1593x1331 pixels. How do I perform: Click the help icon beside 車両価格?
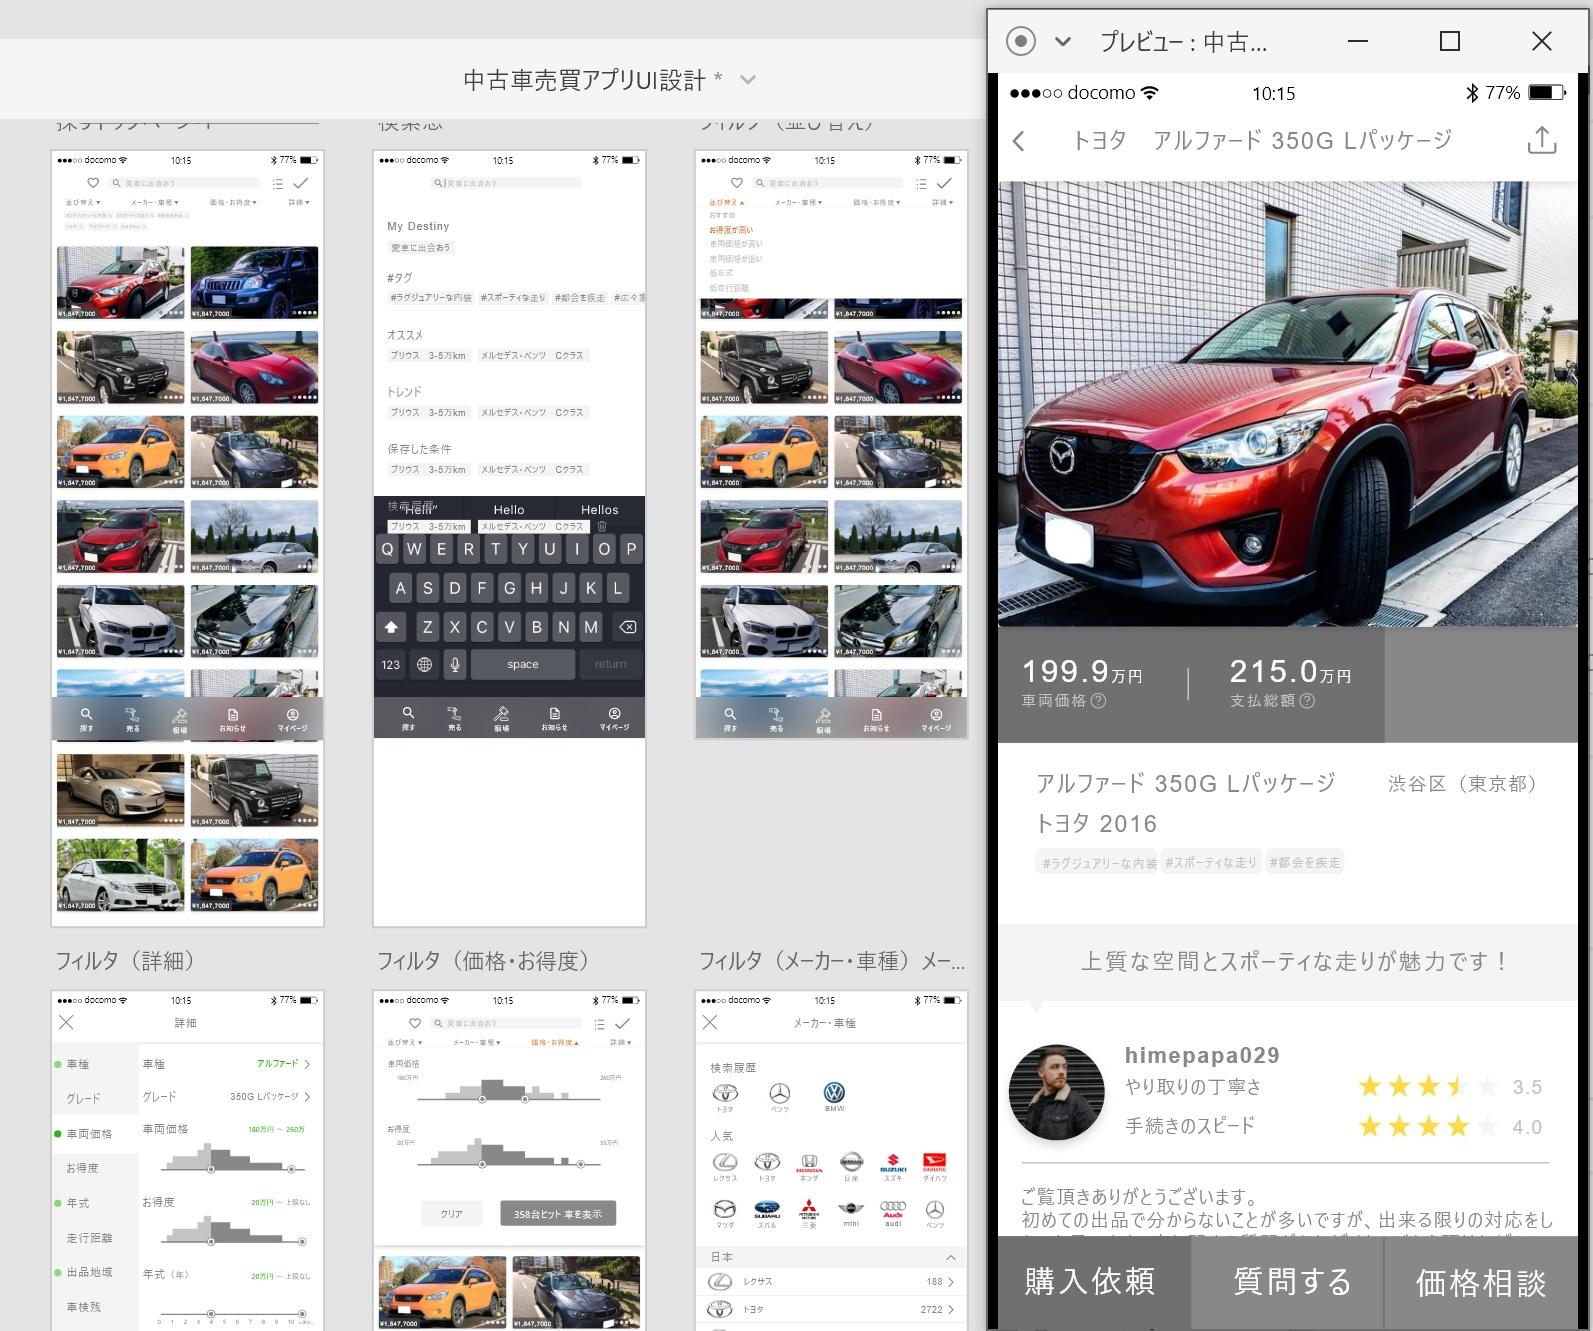(1098, 701)
